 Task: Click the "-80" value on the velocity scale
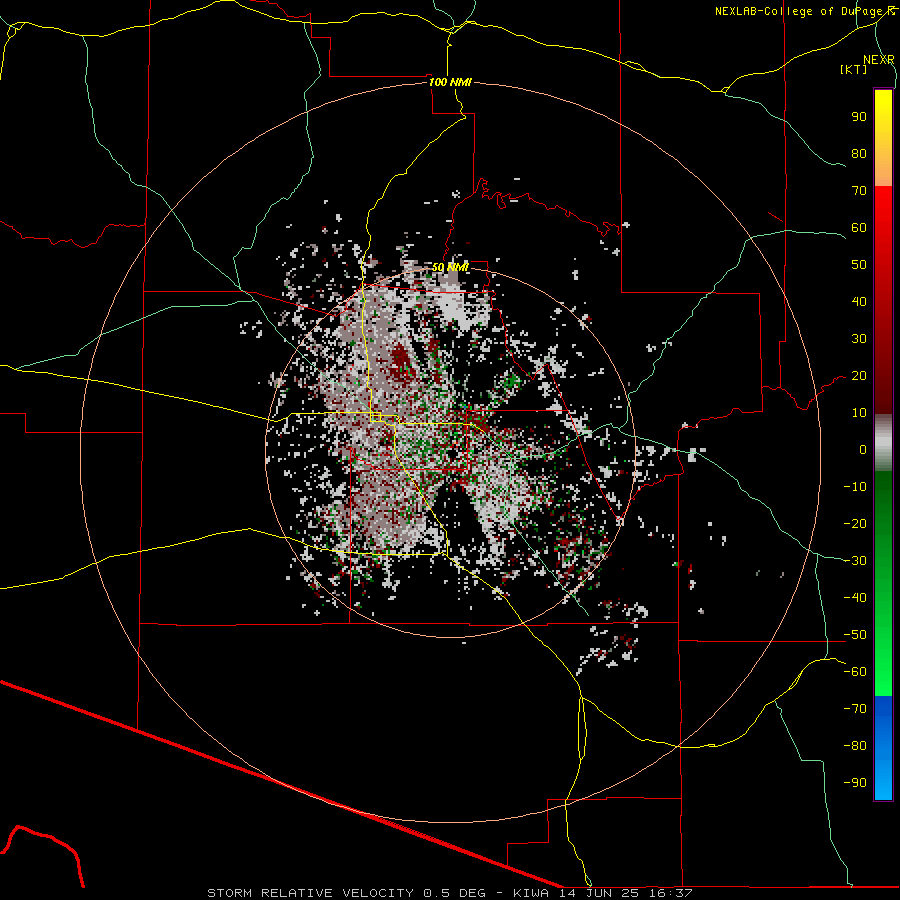coord(855,746)
